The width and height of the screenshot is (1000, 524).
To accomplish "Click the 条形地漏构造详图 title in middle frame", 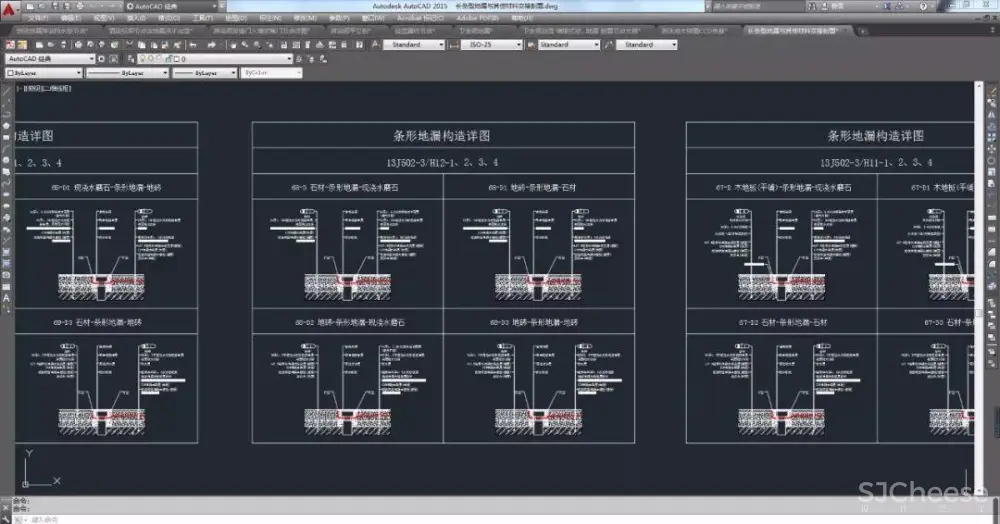I will [x=441, y=135].
